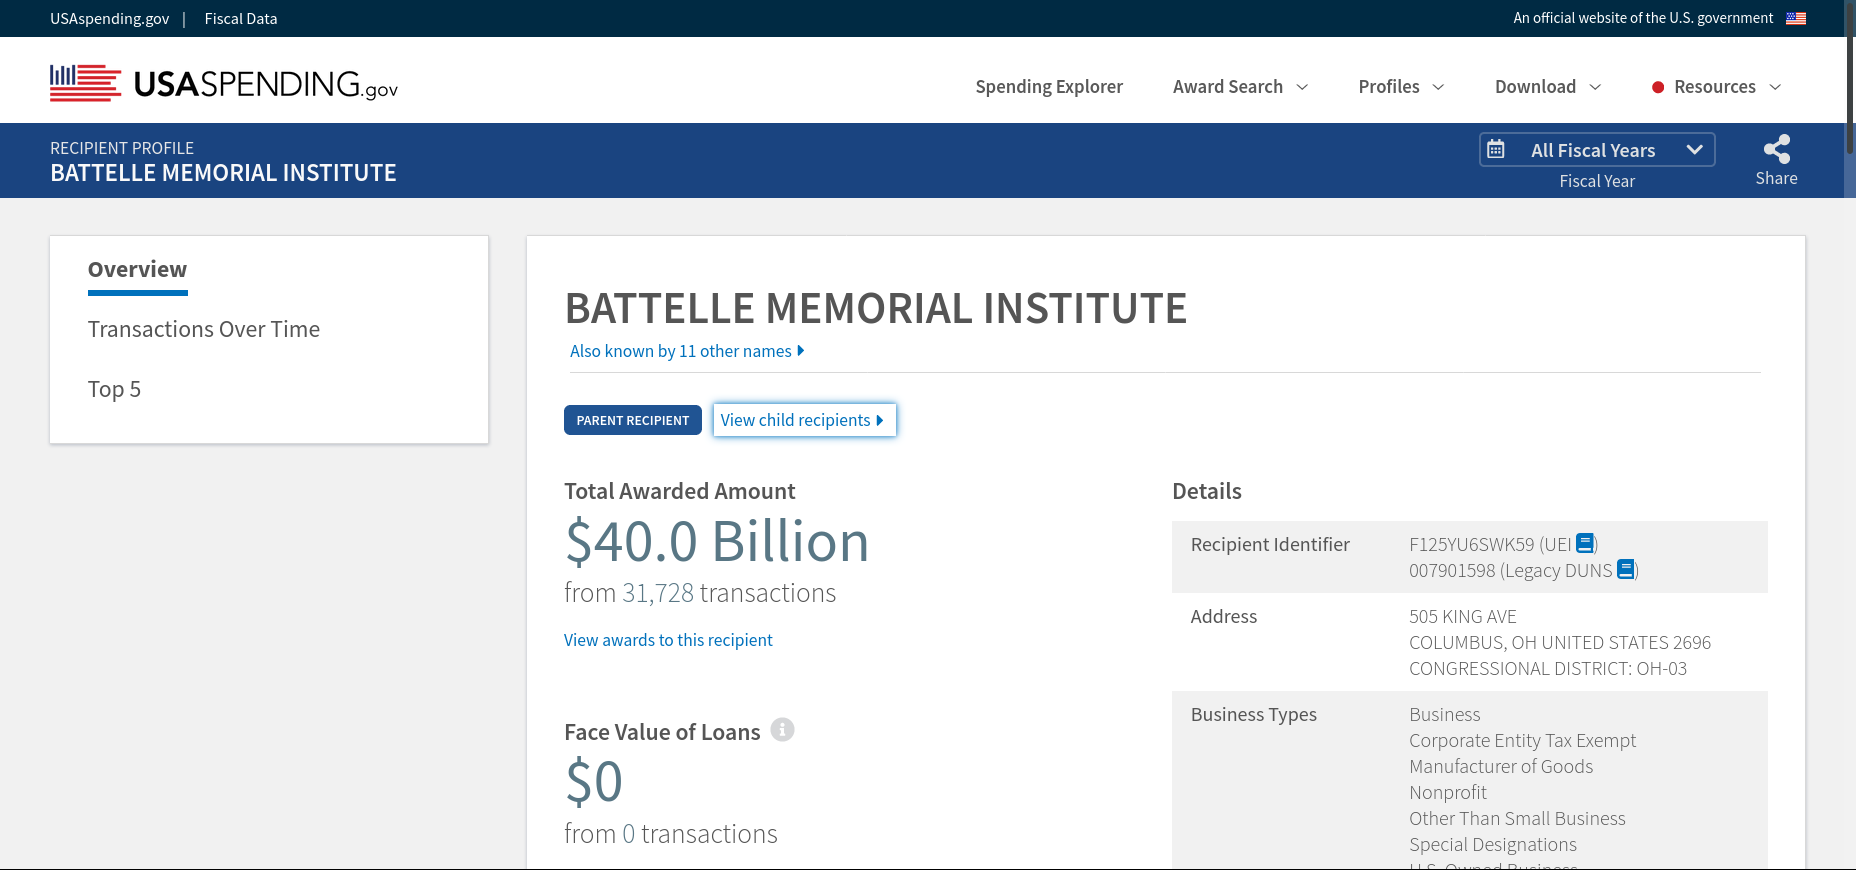
Task: Click Other Than Small Business text
Action: (x=1517, y=818)
